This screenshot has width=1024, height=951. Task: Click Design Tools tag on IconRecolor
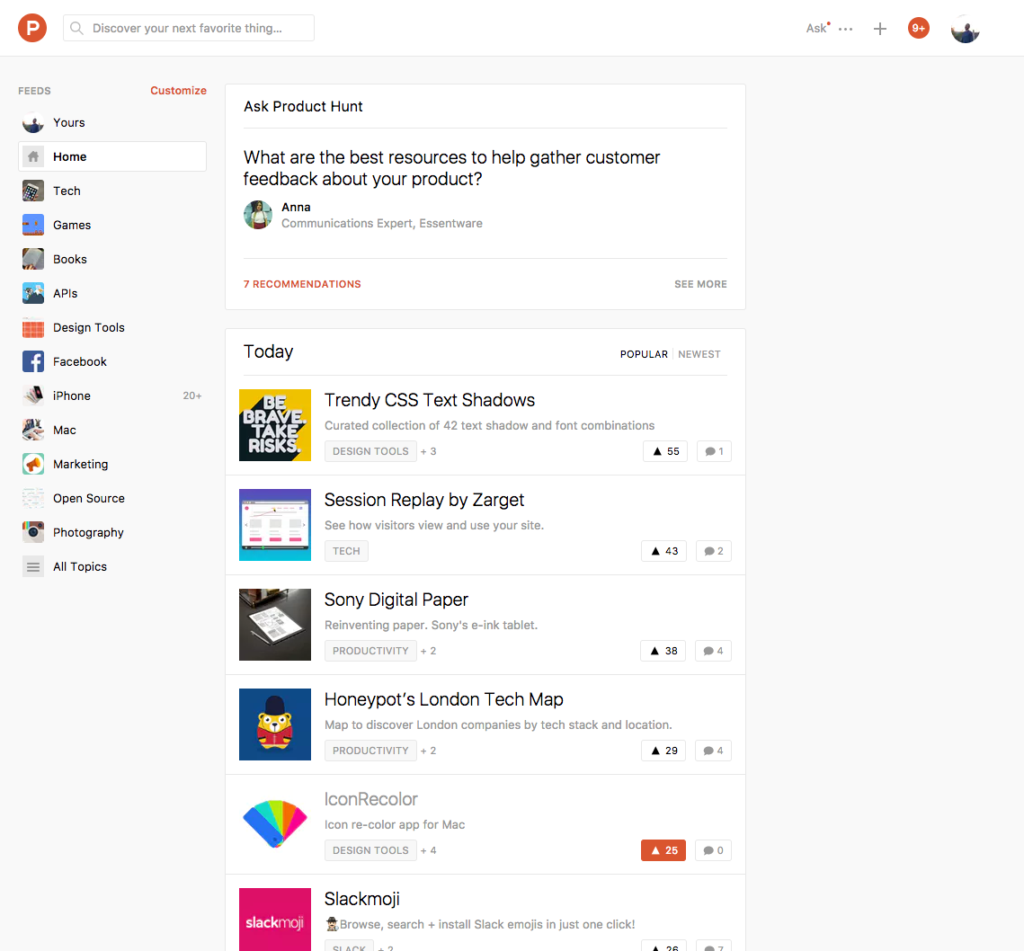click(x=370, y=850)
